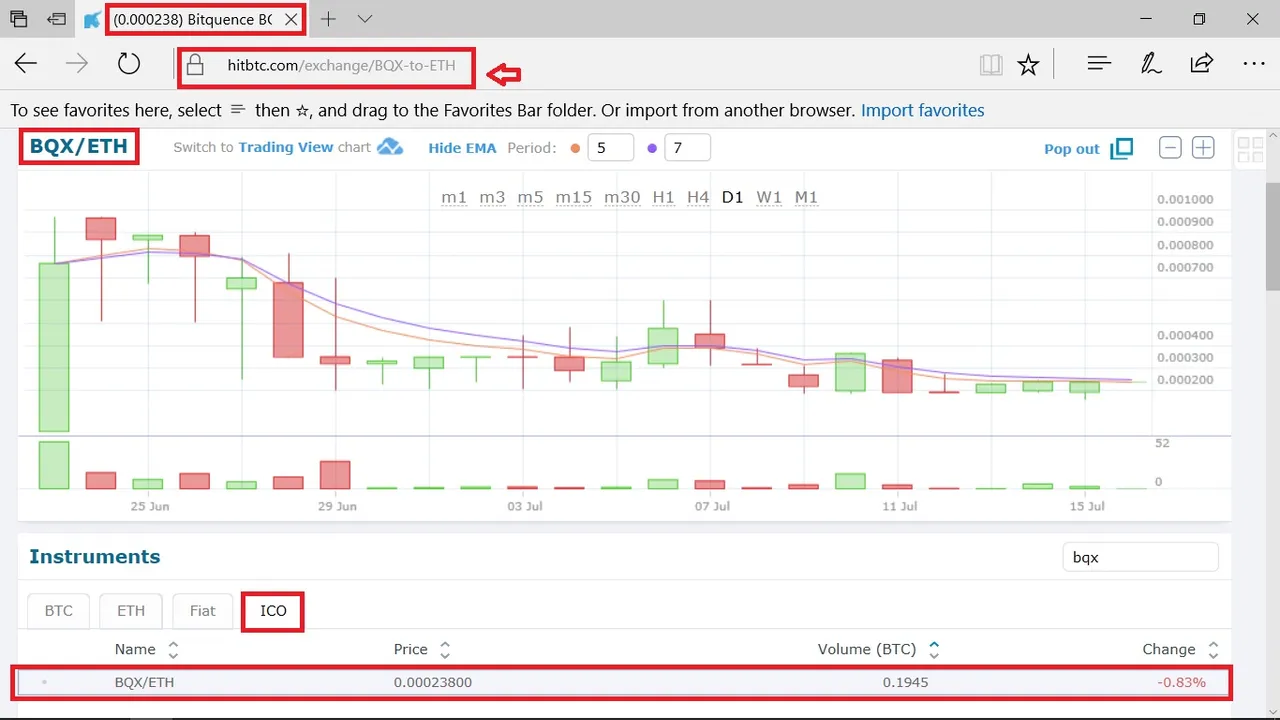Zoom out the chart with the minus button
1280x720 pixels.
coord(1170,148)
